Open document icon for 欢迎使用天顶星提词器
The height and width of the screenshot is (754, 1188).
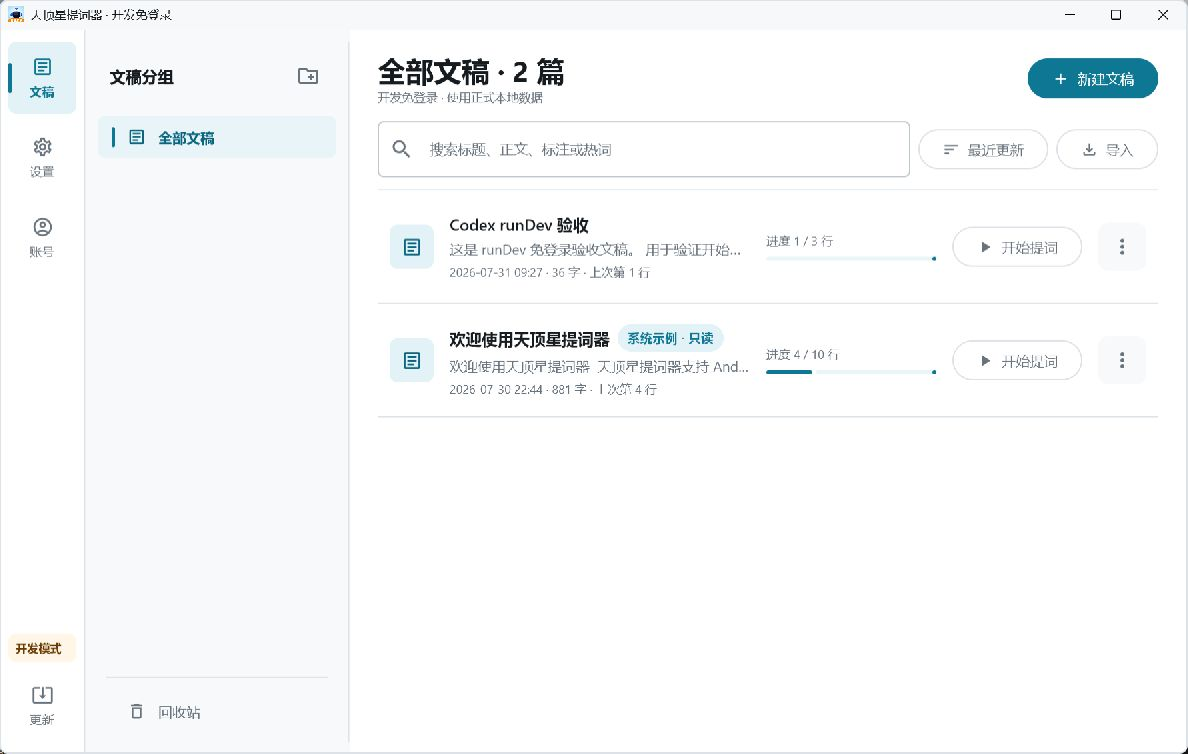(x=411, y=360)
